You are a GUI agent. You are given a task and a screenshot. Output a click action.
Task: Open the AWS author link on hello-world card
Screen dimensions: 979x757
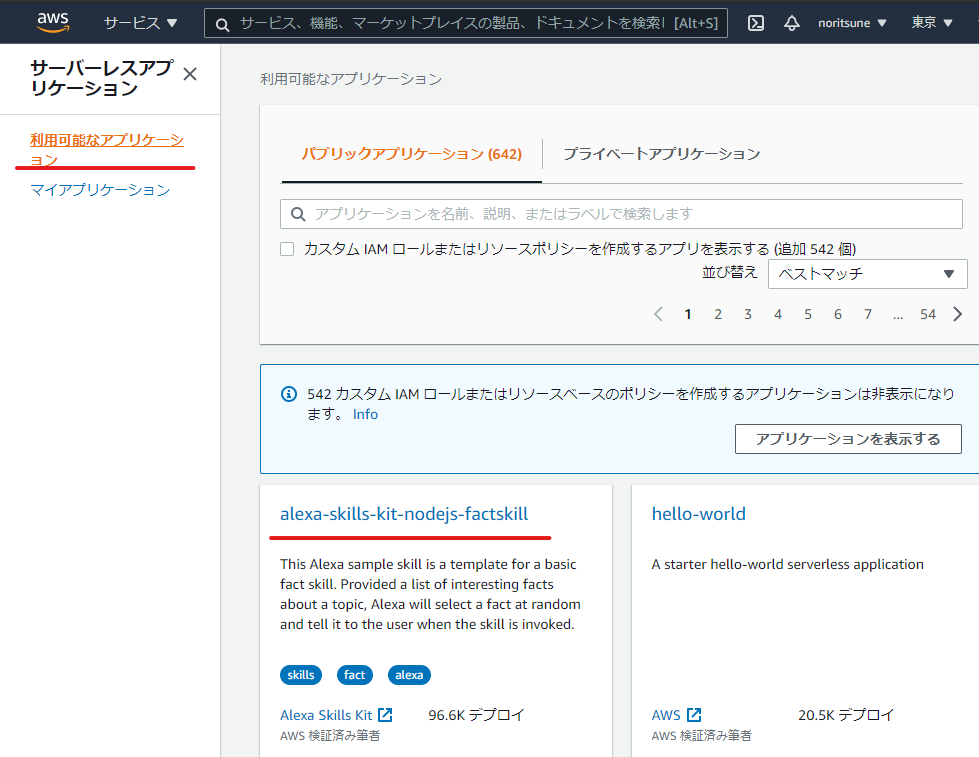click(x=666, y=715)
